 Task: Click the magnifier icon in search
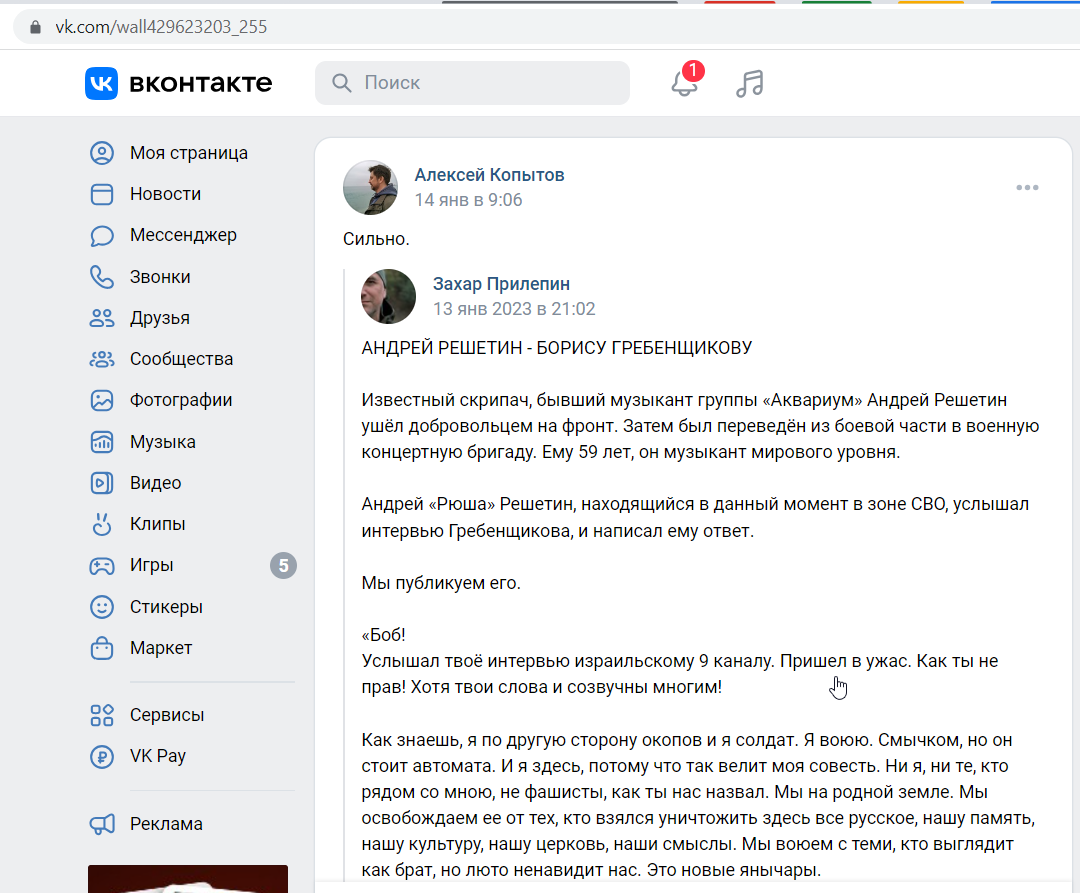click(341, 83)
